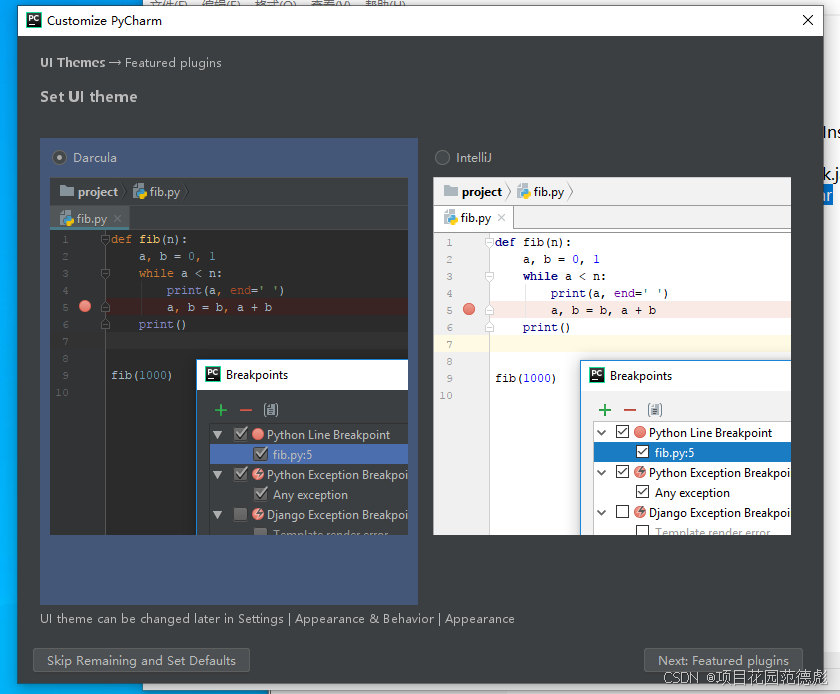This screenshot has height=694, width=840.
Task: Click the green plus icon in Darcula Breakpoints panel
Action: pos(221,410)
